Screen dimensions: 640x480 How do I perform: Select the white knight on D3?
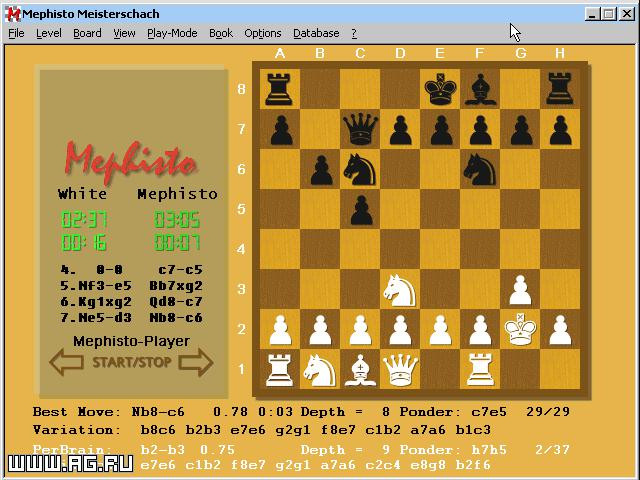pos(400,290)
